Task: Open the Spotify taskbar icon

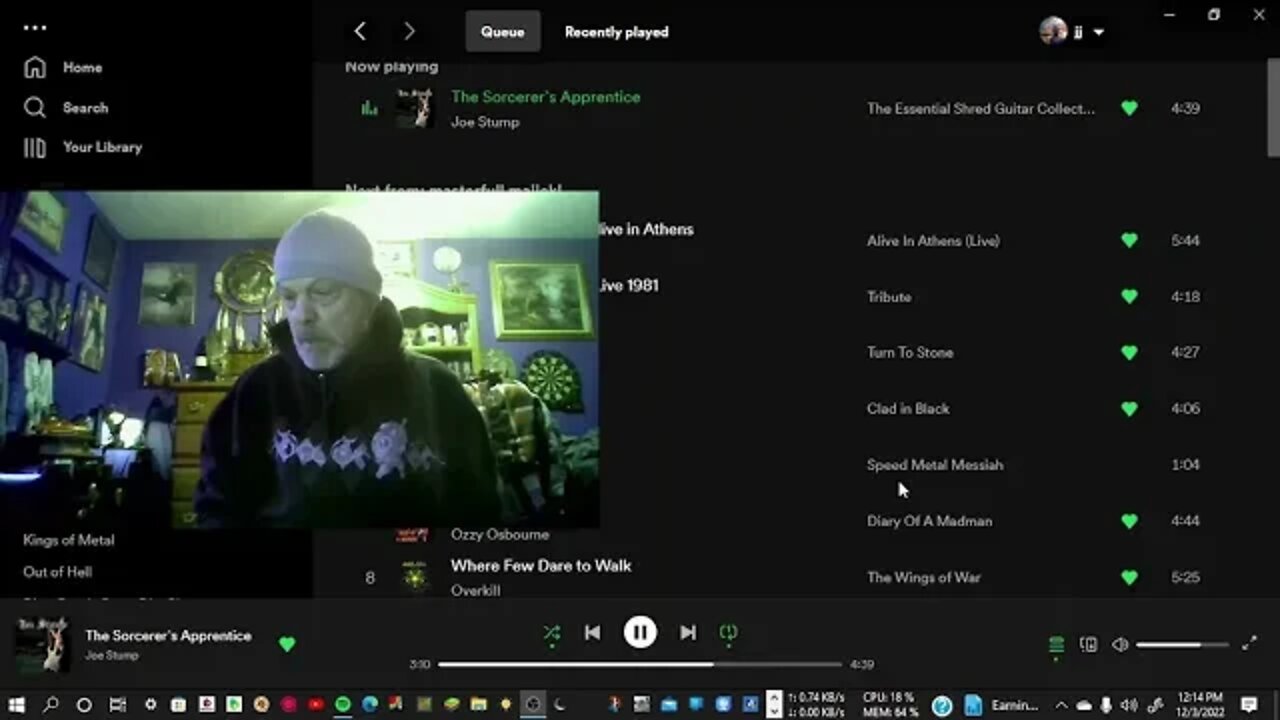Action: (x=343, y=705)
